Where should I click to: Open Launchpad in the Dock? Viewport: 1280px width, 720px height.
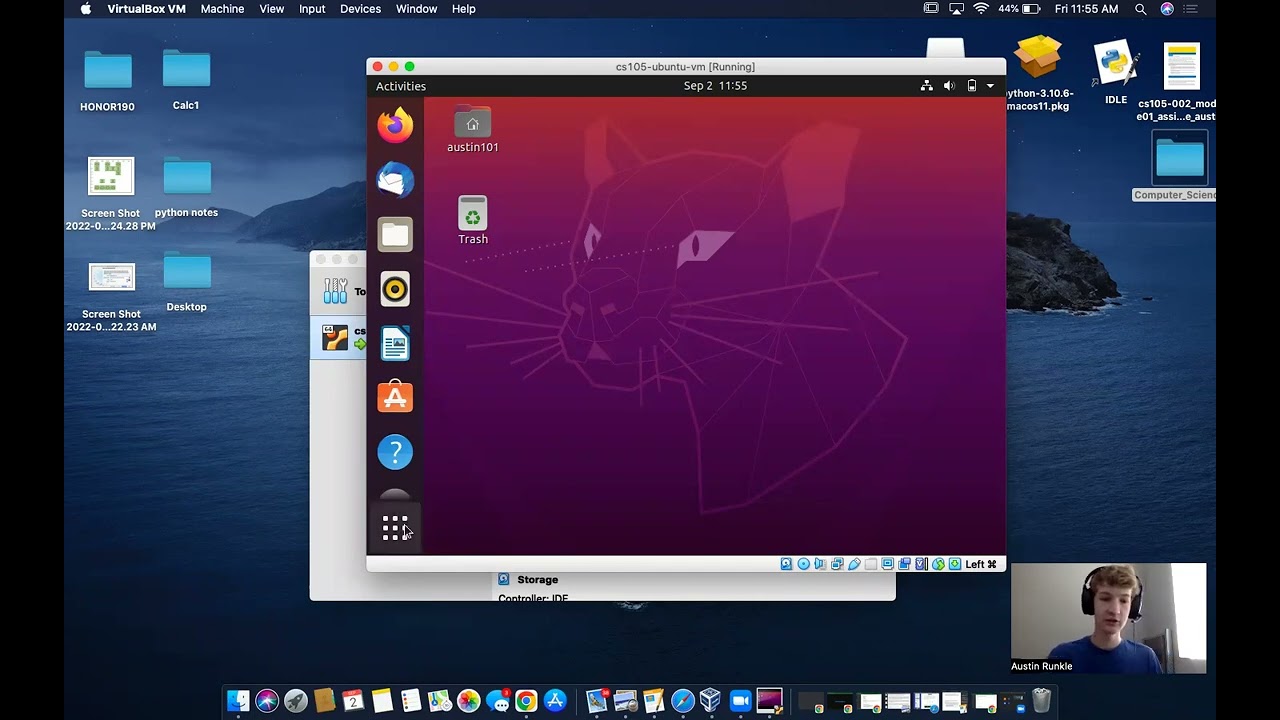(296, 701)
